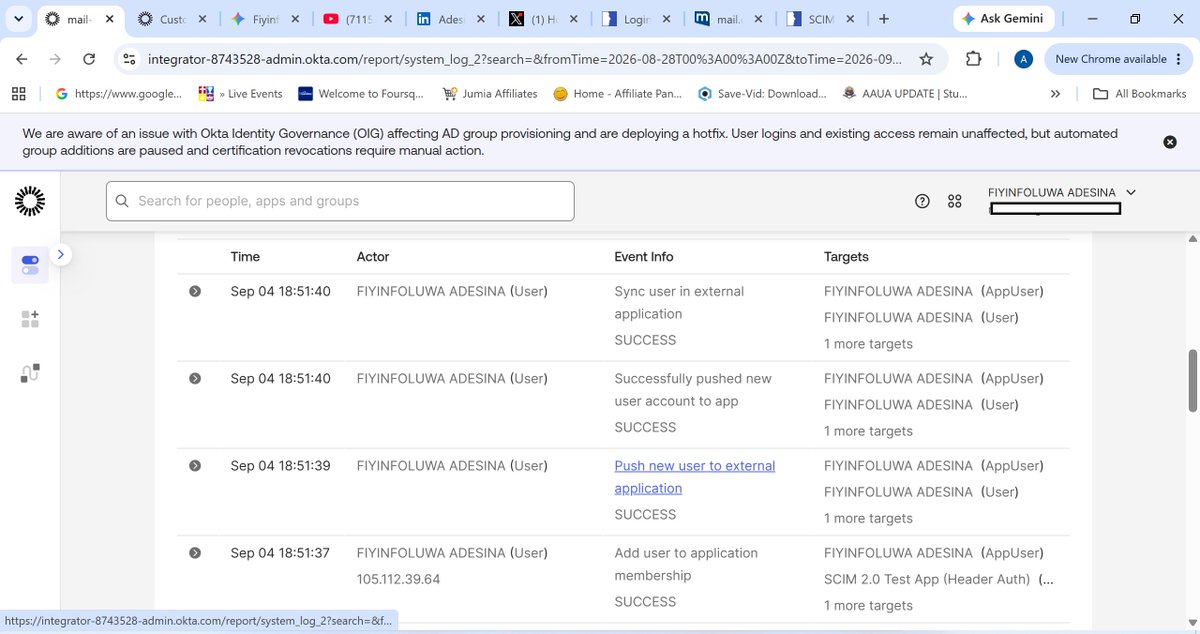Image resolution: width=1200 pixels, height=634 pixels.
Task: Open the Home - Affiliate Pan... bookmark
Action: (617, 93)
